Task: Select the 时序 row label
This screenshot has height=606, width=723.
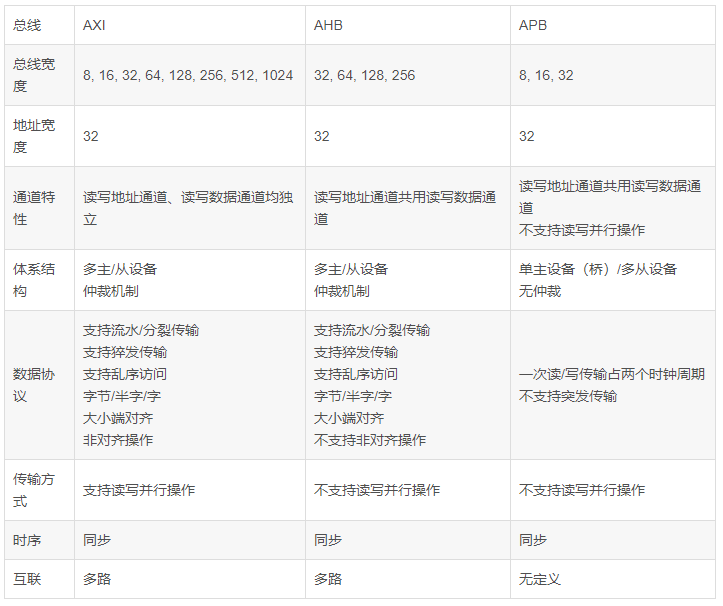Action: pyautogui.click(x=27, y=540)
